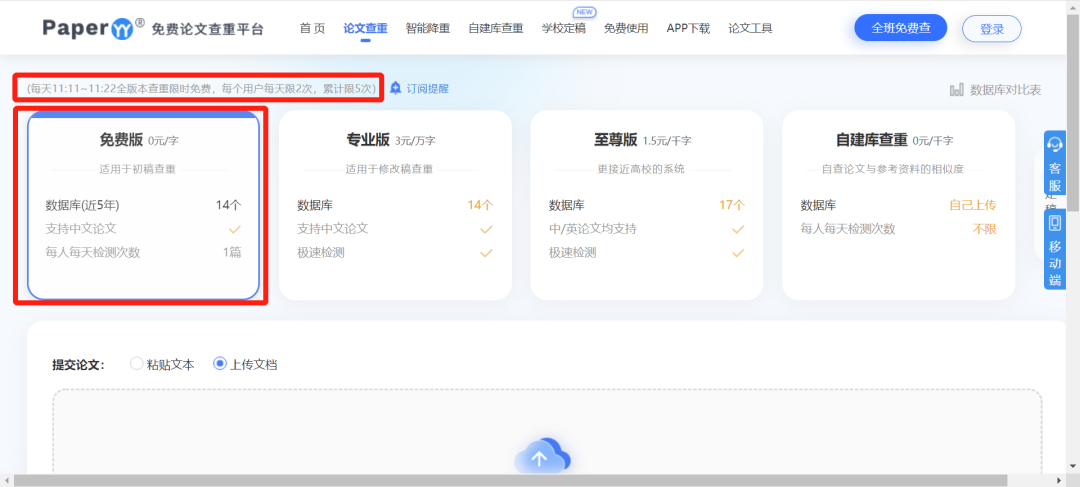Click 支持中文论文 checkmark in 免费版 card
This screenshot has height=487, width=1080.
(x=235, y=229)
